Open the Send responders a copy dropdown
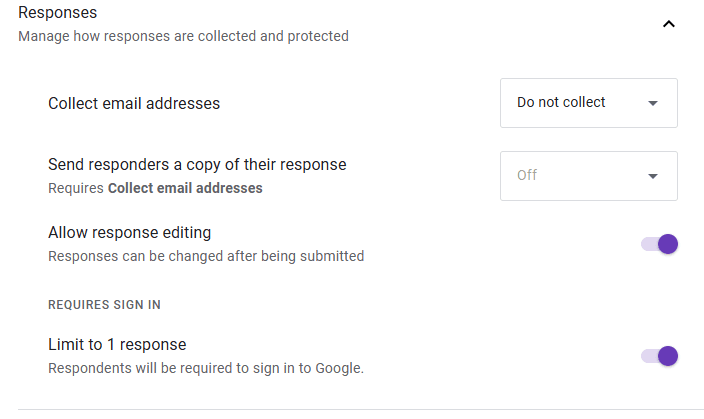 (x=588, y=176)
